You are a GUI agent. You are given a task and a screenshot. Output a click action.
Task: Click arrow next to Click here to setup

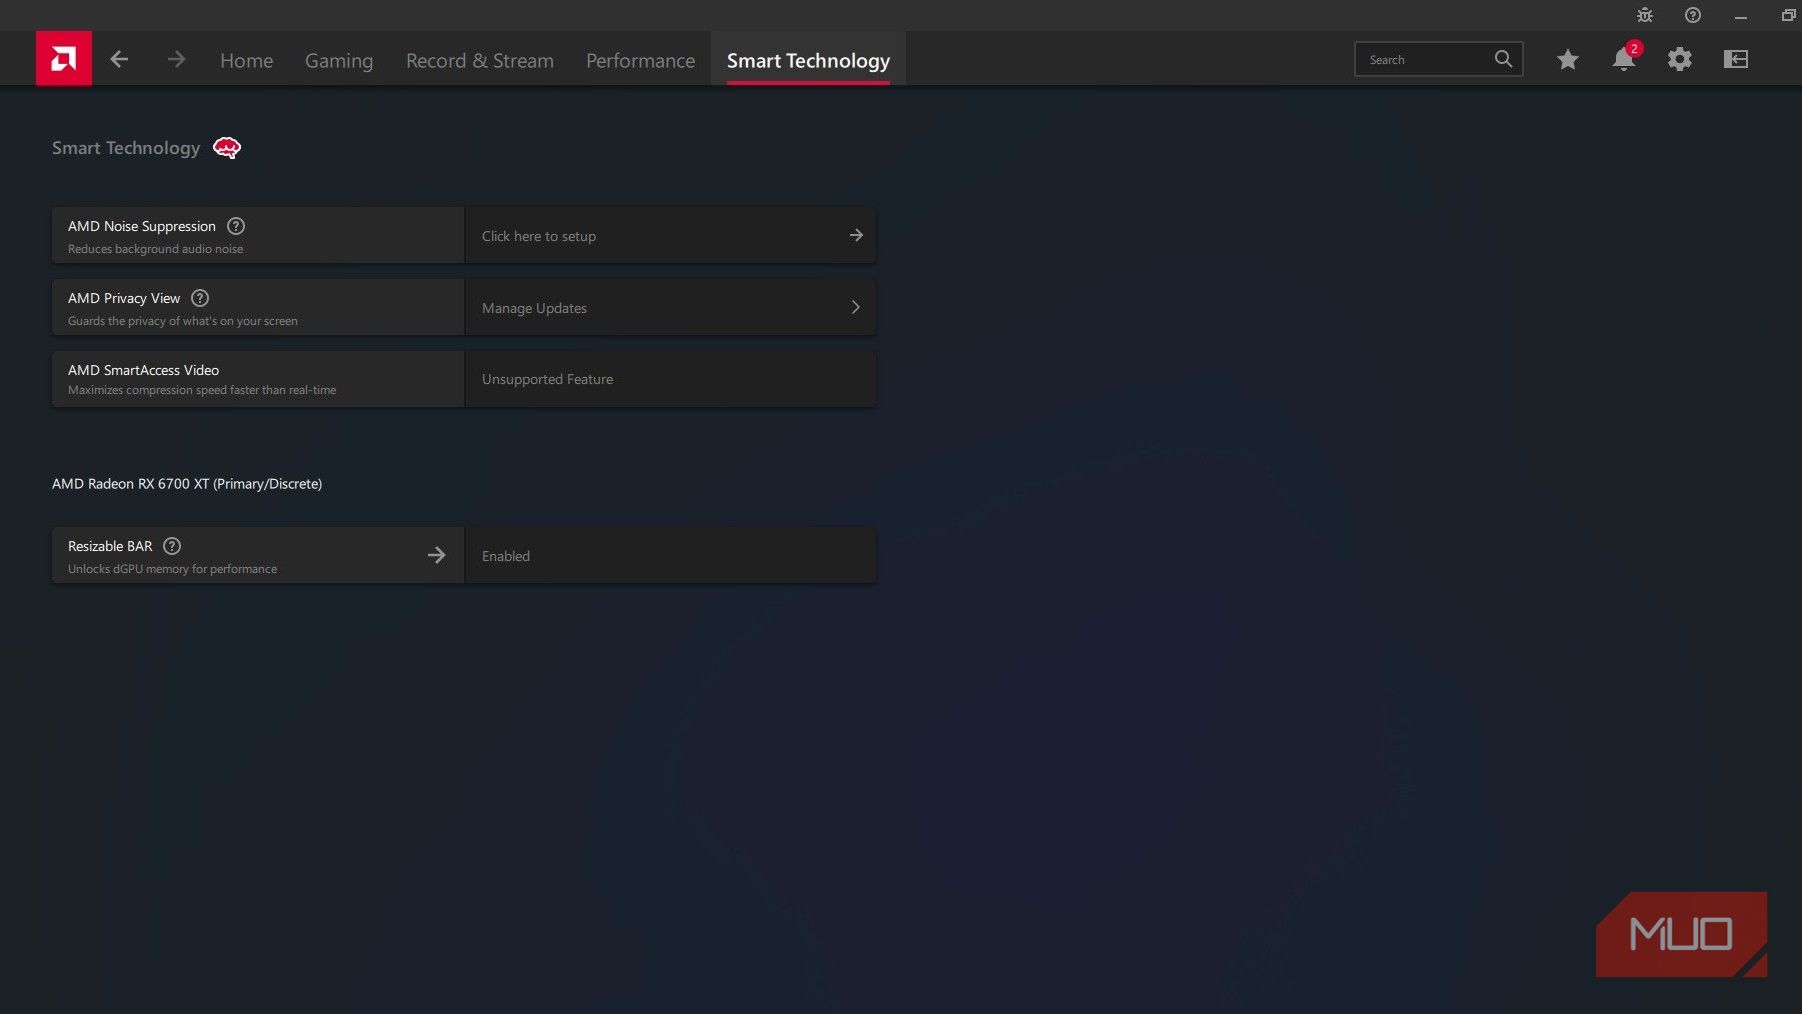[856, 235]
